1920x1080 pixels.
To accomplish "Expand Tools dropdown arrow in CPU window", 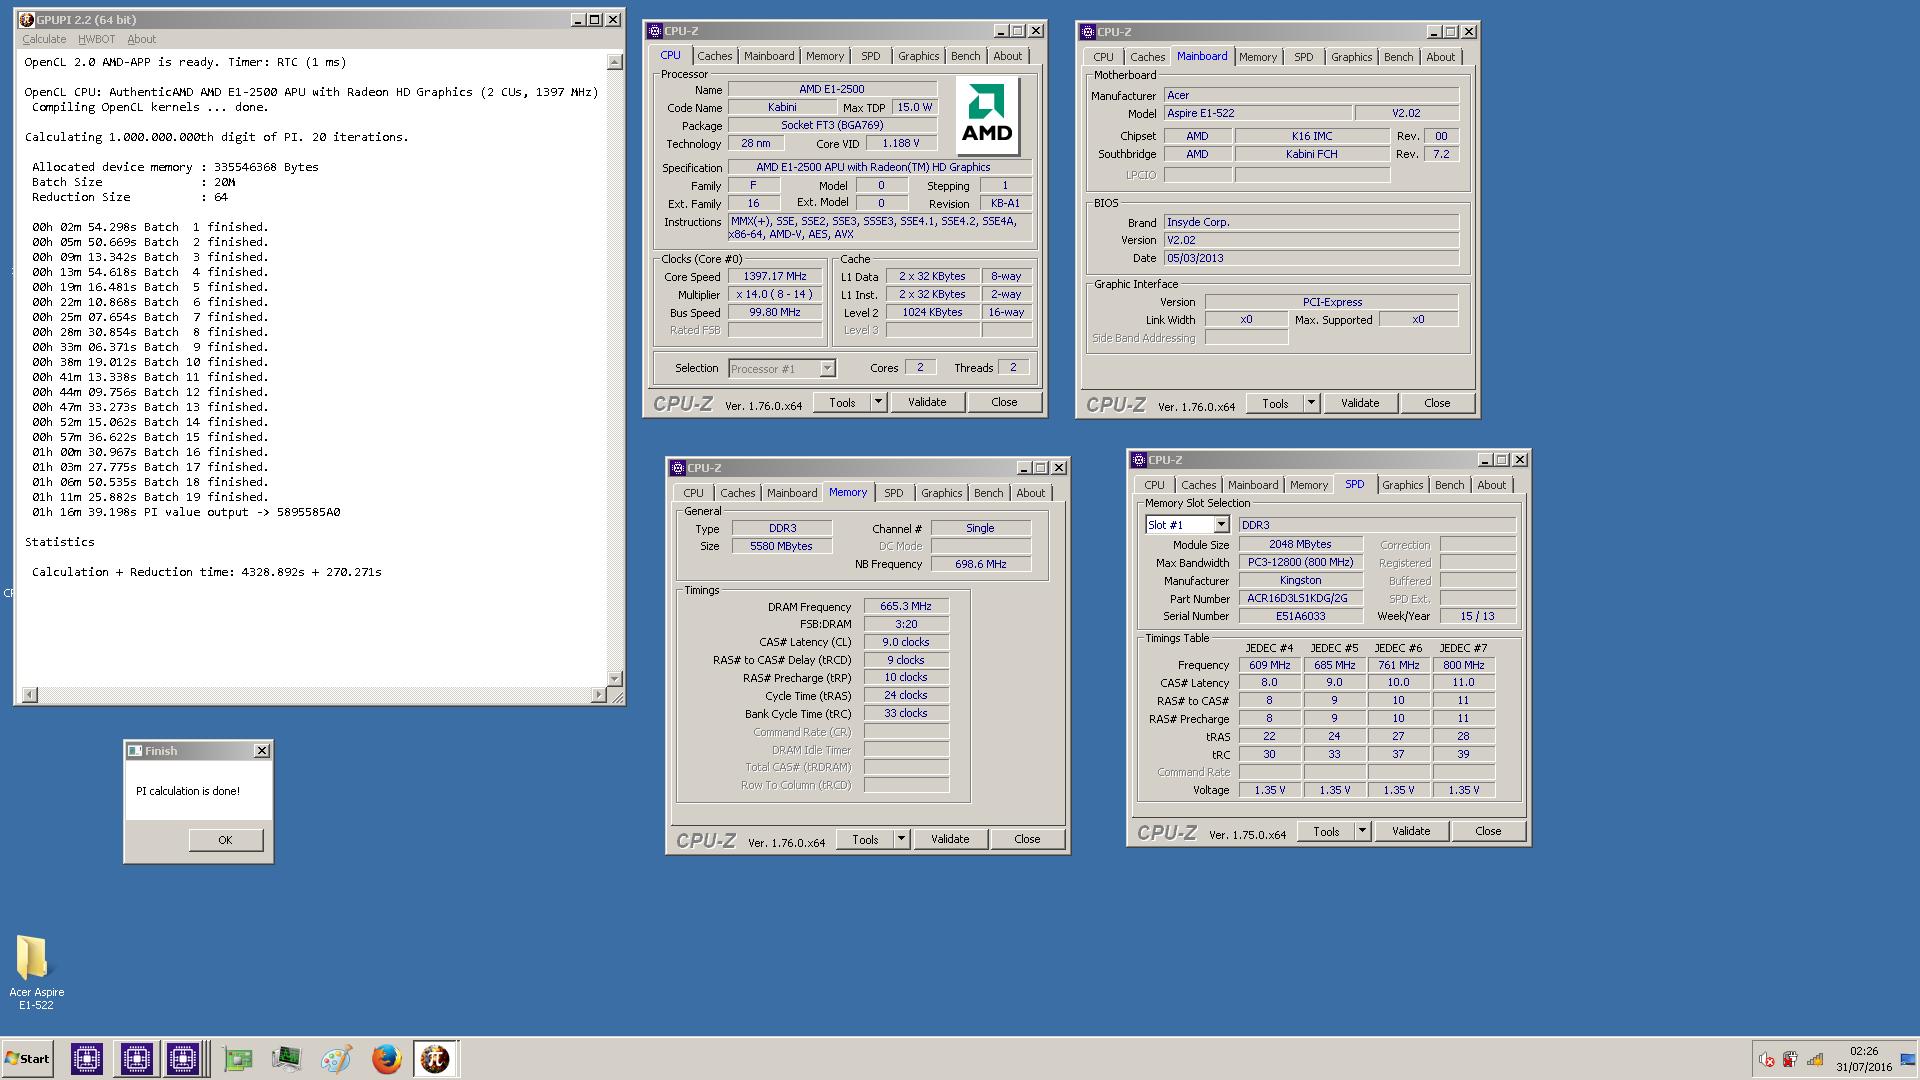I will click(x=878, y=402).
